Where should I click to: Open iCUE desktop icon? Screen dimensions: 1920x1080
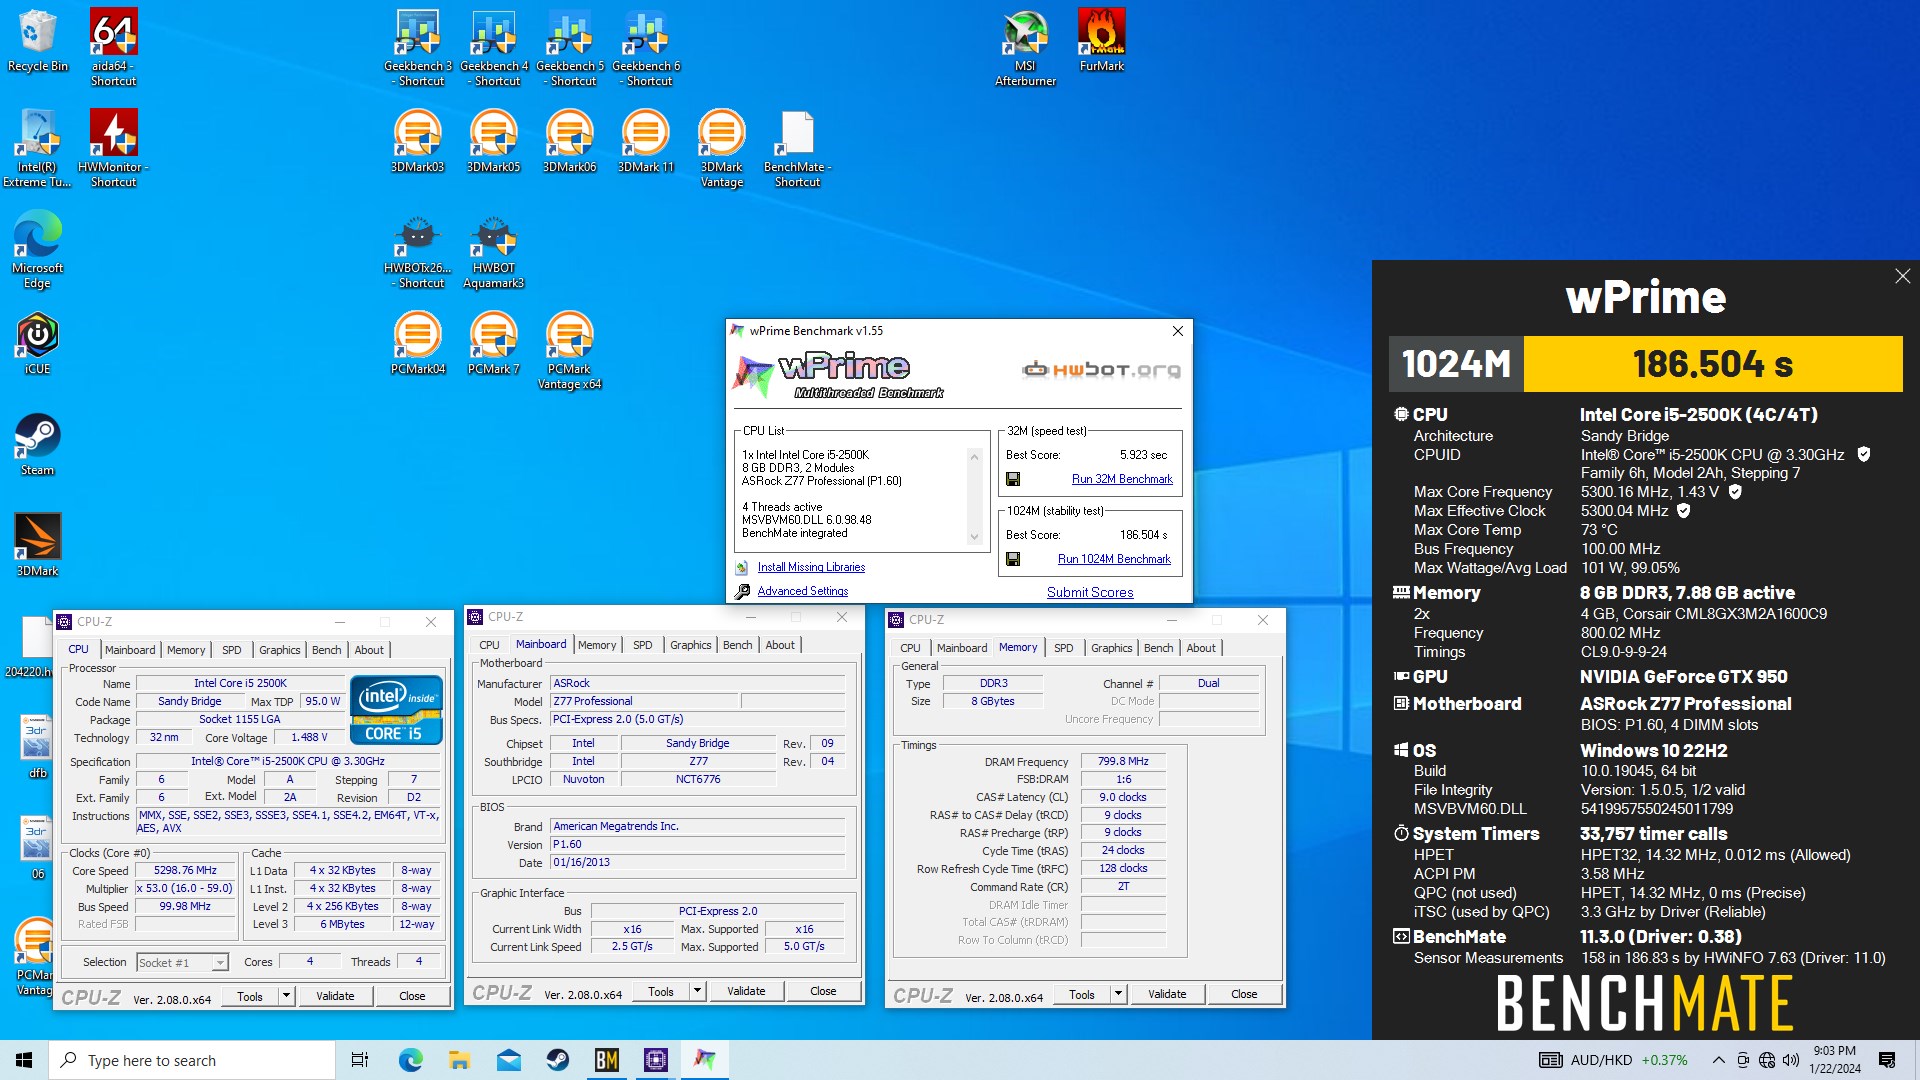point(38,343)
